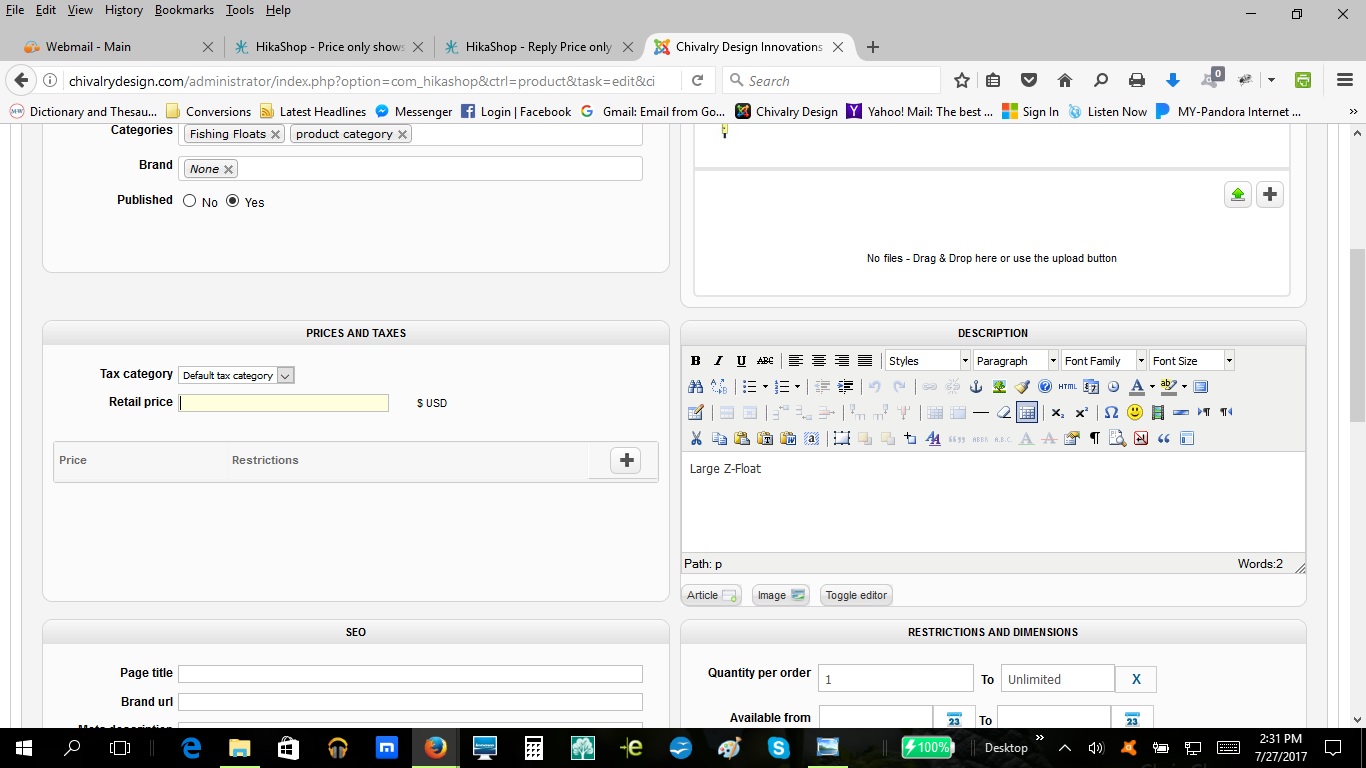Screen dimensions: 1366x768
Task: Click the Image button below the editor
Action: 781,595
